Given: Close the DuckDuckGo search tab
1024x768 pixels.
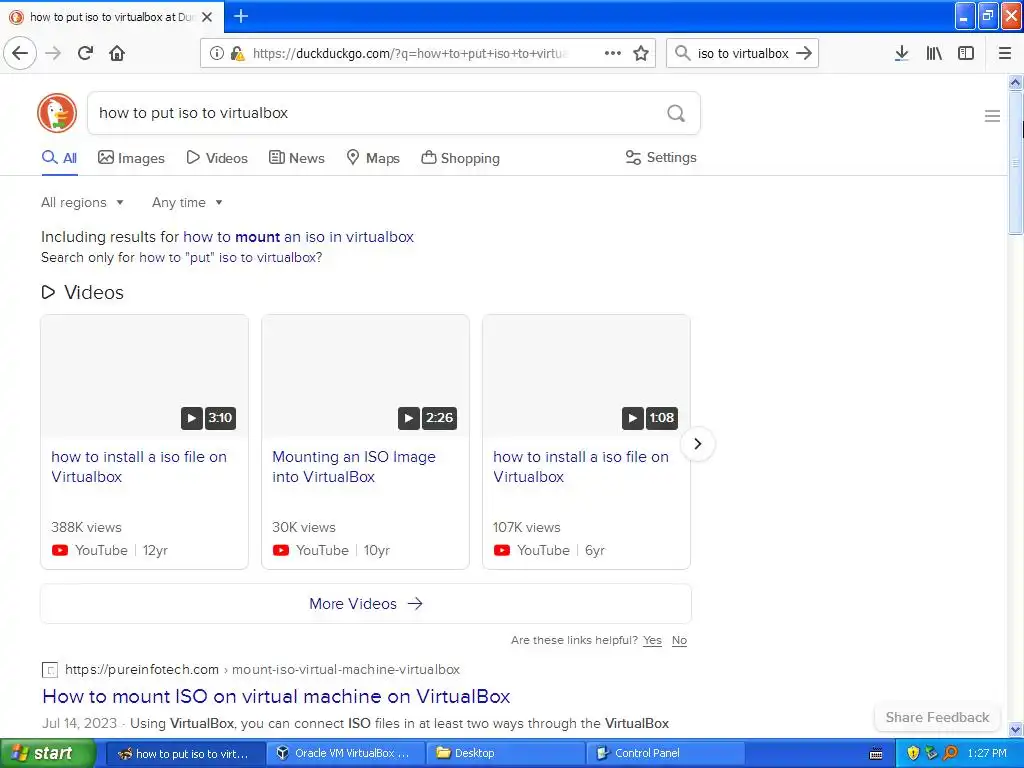Looking at the screenshot, I should 207,17.
